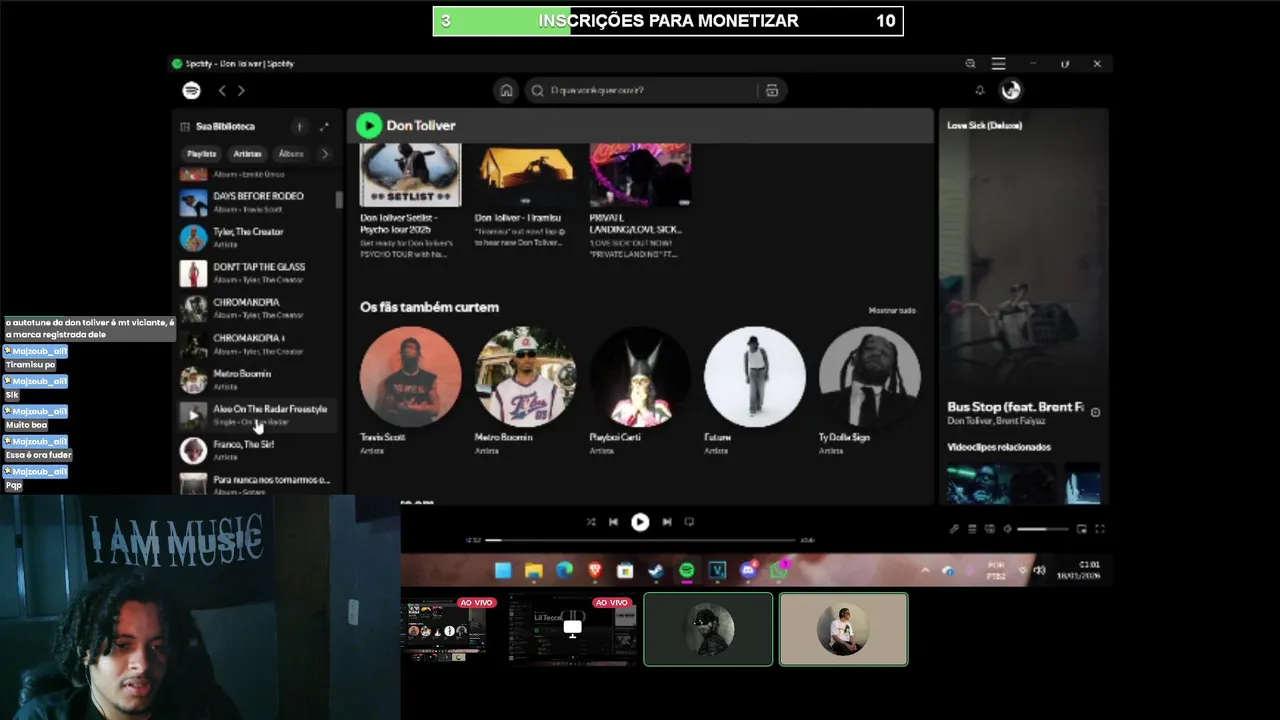
Task: Open Metro Boomin in the library list
Action: pyautogui.click(x=256, y=379)
